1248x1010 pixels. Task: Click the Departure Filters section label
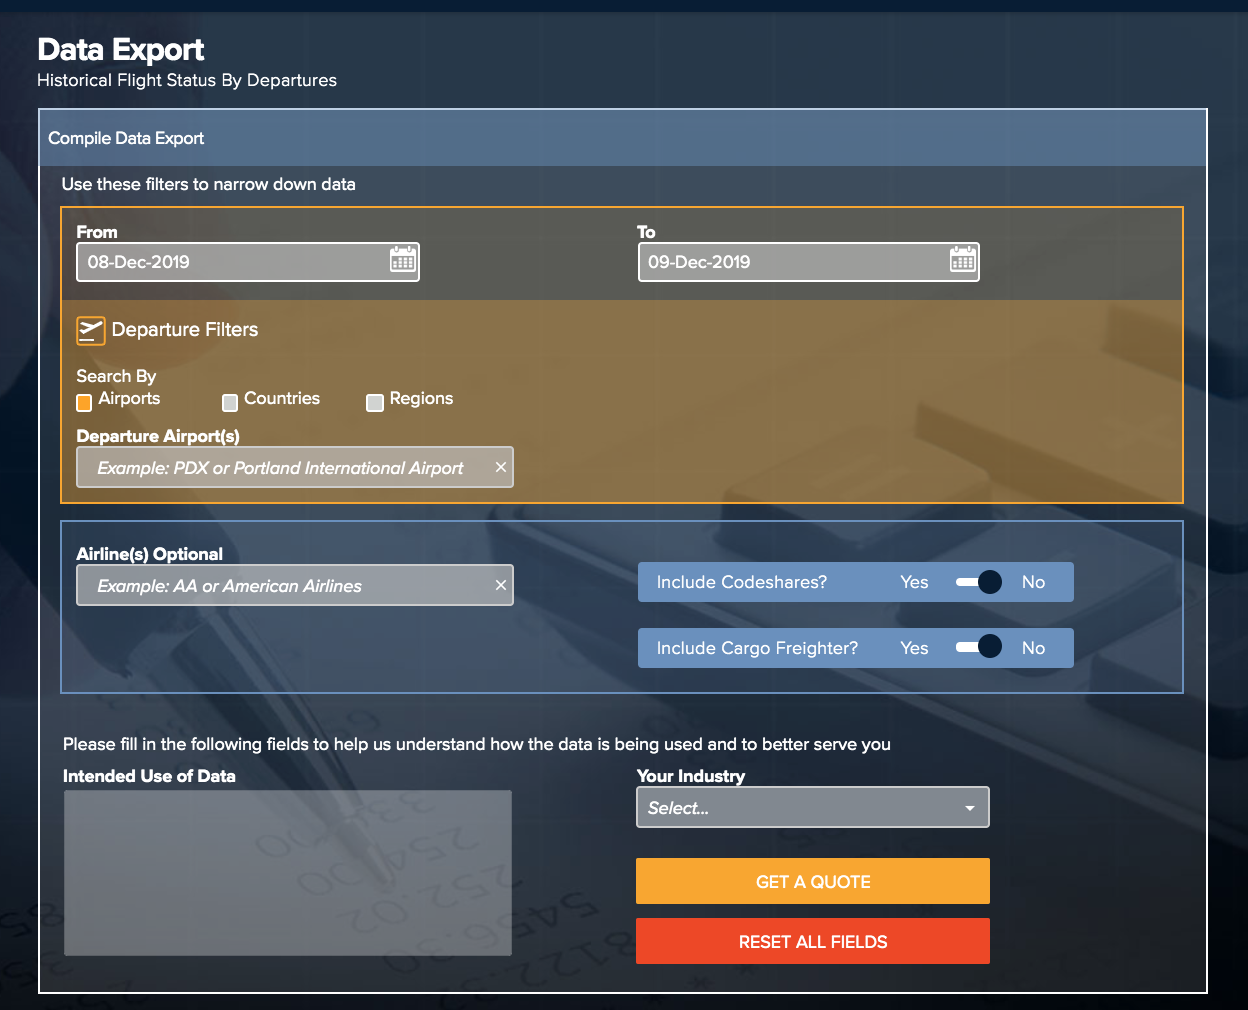point(185,329)
